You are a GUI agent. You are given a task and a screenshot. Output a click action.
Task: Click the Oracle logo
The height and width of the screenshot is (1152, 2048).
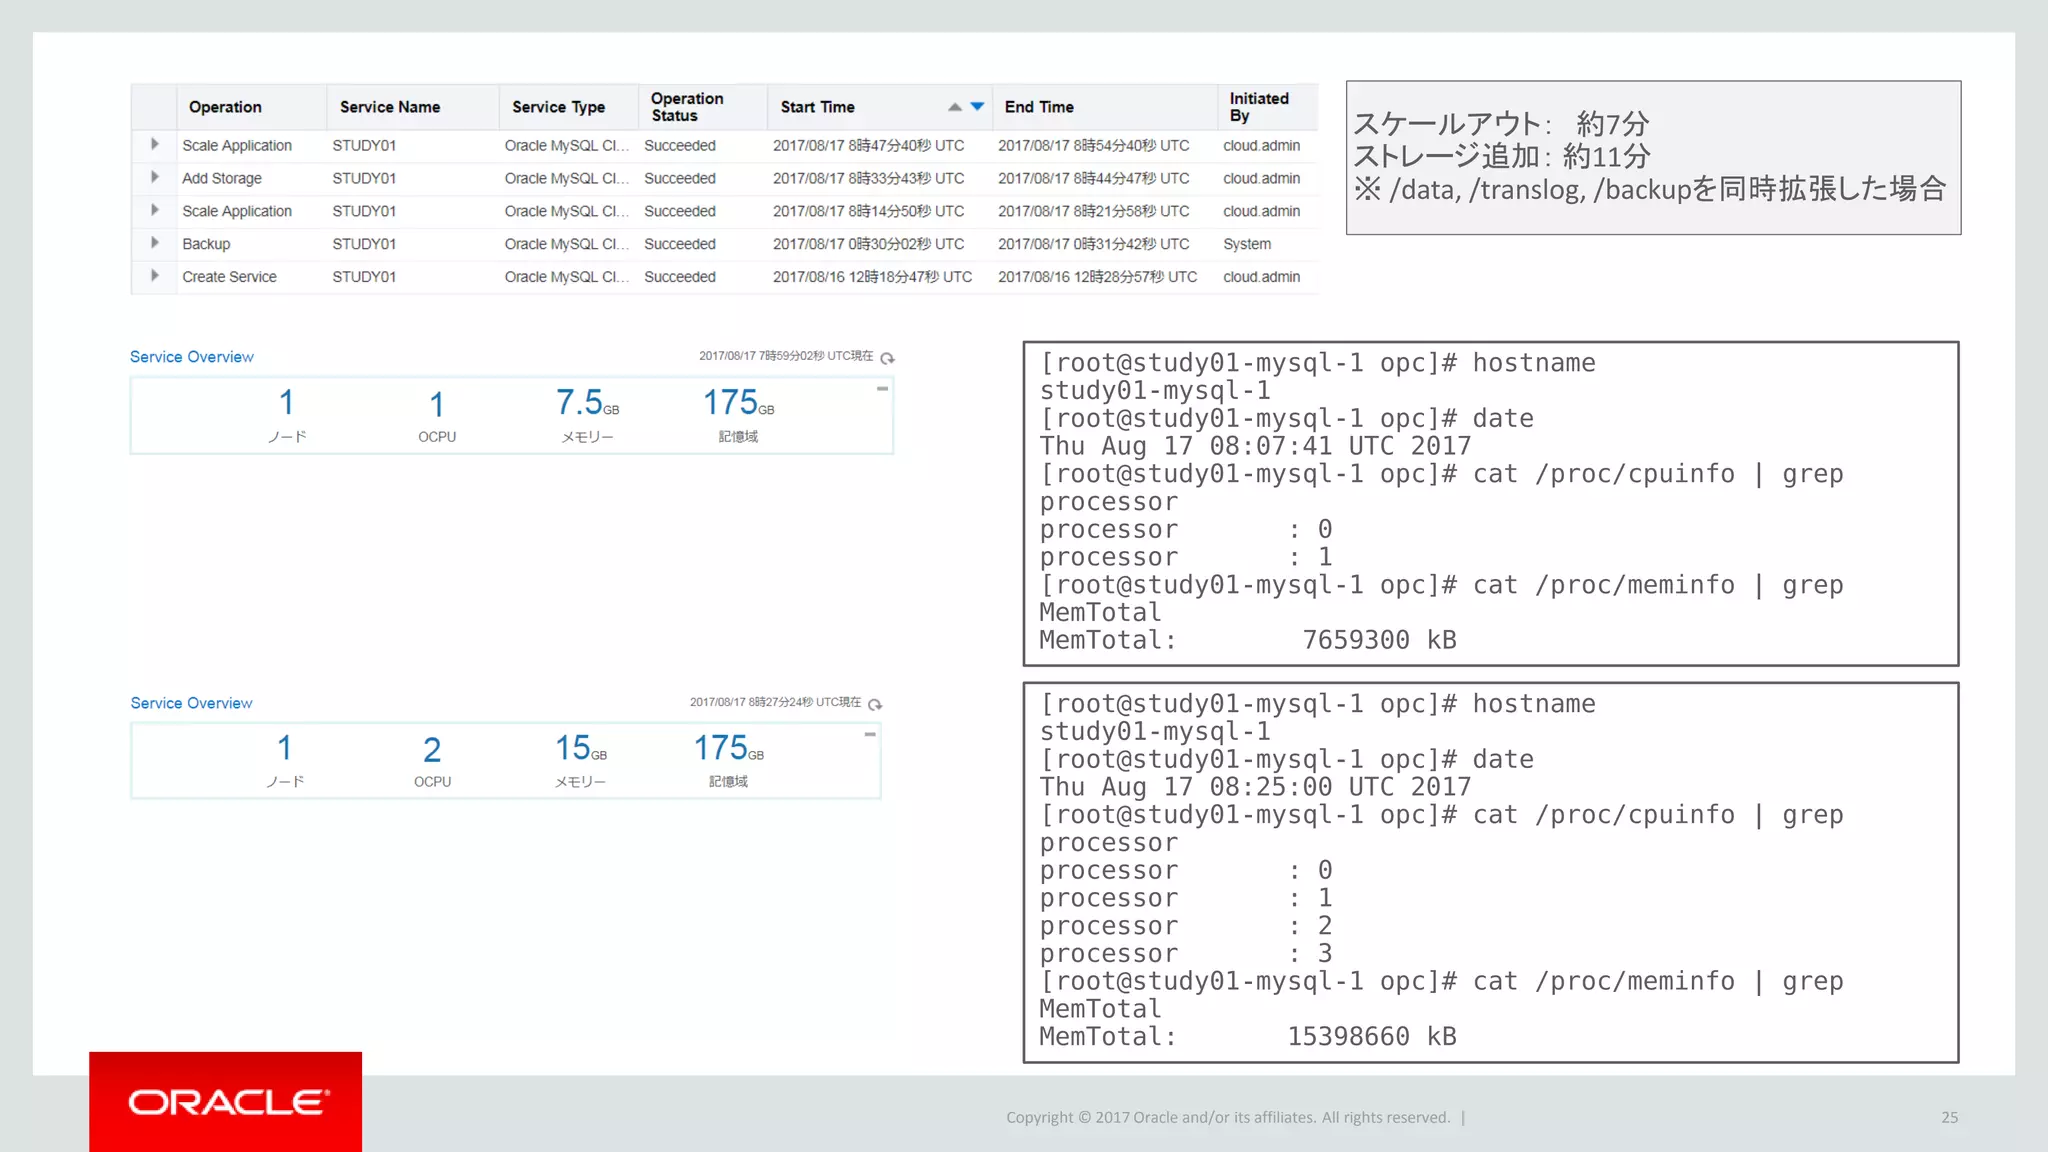[226, 1101]
